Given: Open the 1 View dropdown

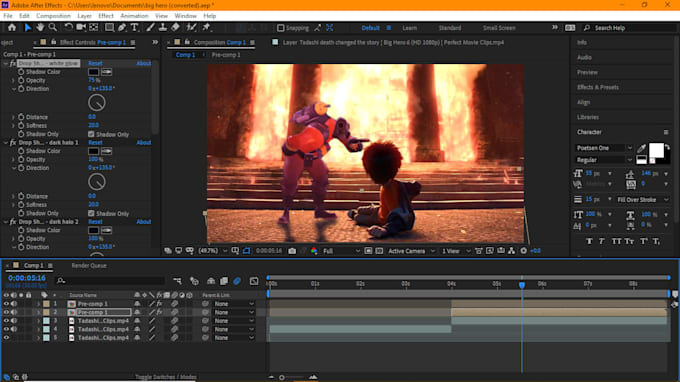Looking at the screenshot, I should 455,251.
